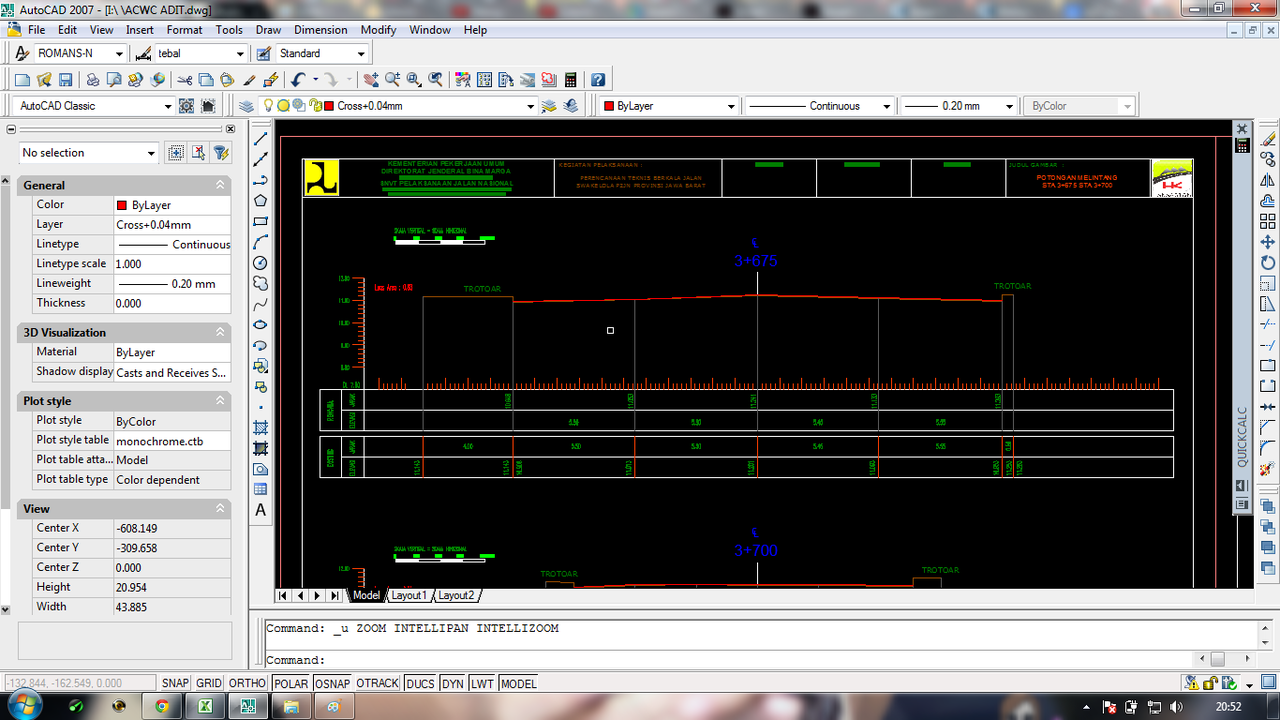Open Layer Properties Manager icon
The image size is (1280, 720).
coord(246,106)
